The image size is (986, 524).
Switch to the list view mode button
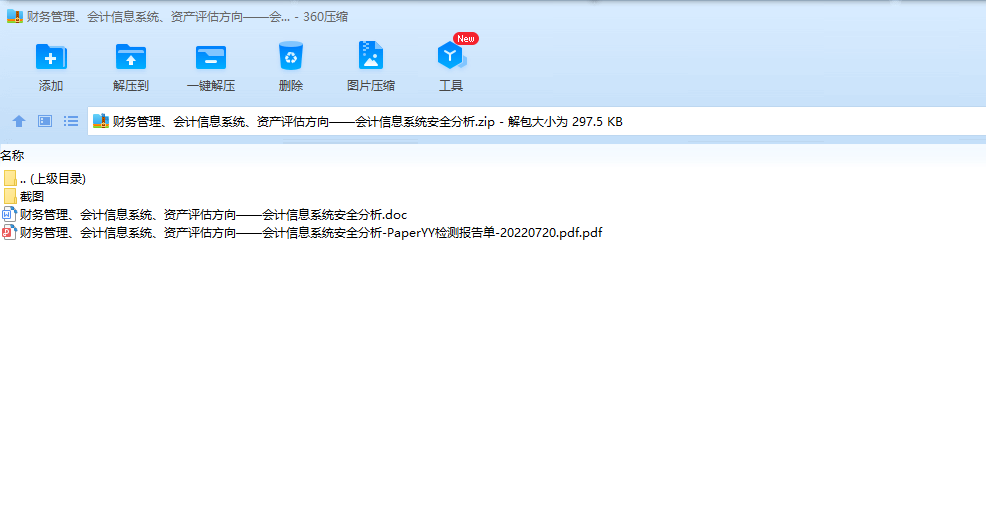pyautogui.click(x=71, y=121)
